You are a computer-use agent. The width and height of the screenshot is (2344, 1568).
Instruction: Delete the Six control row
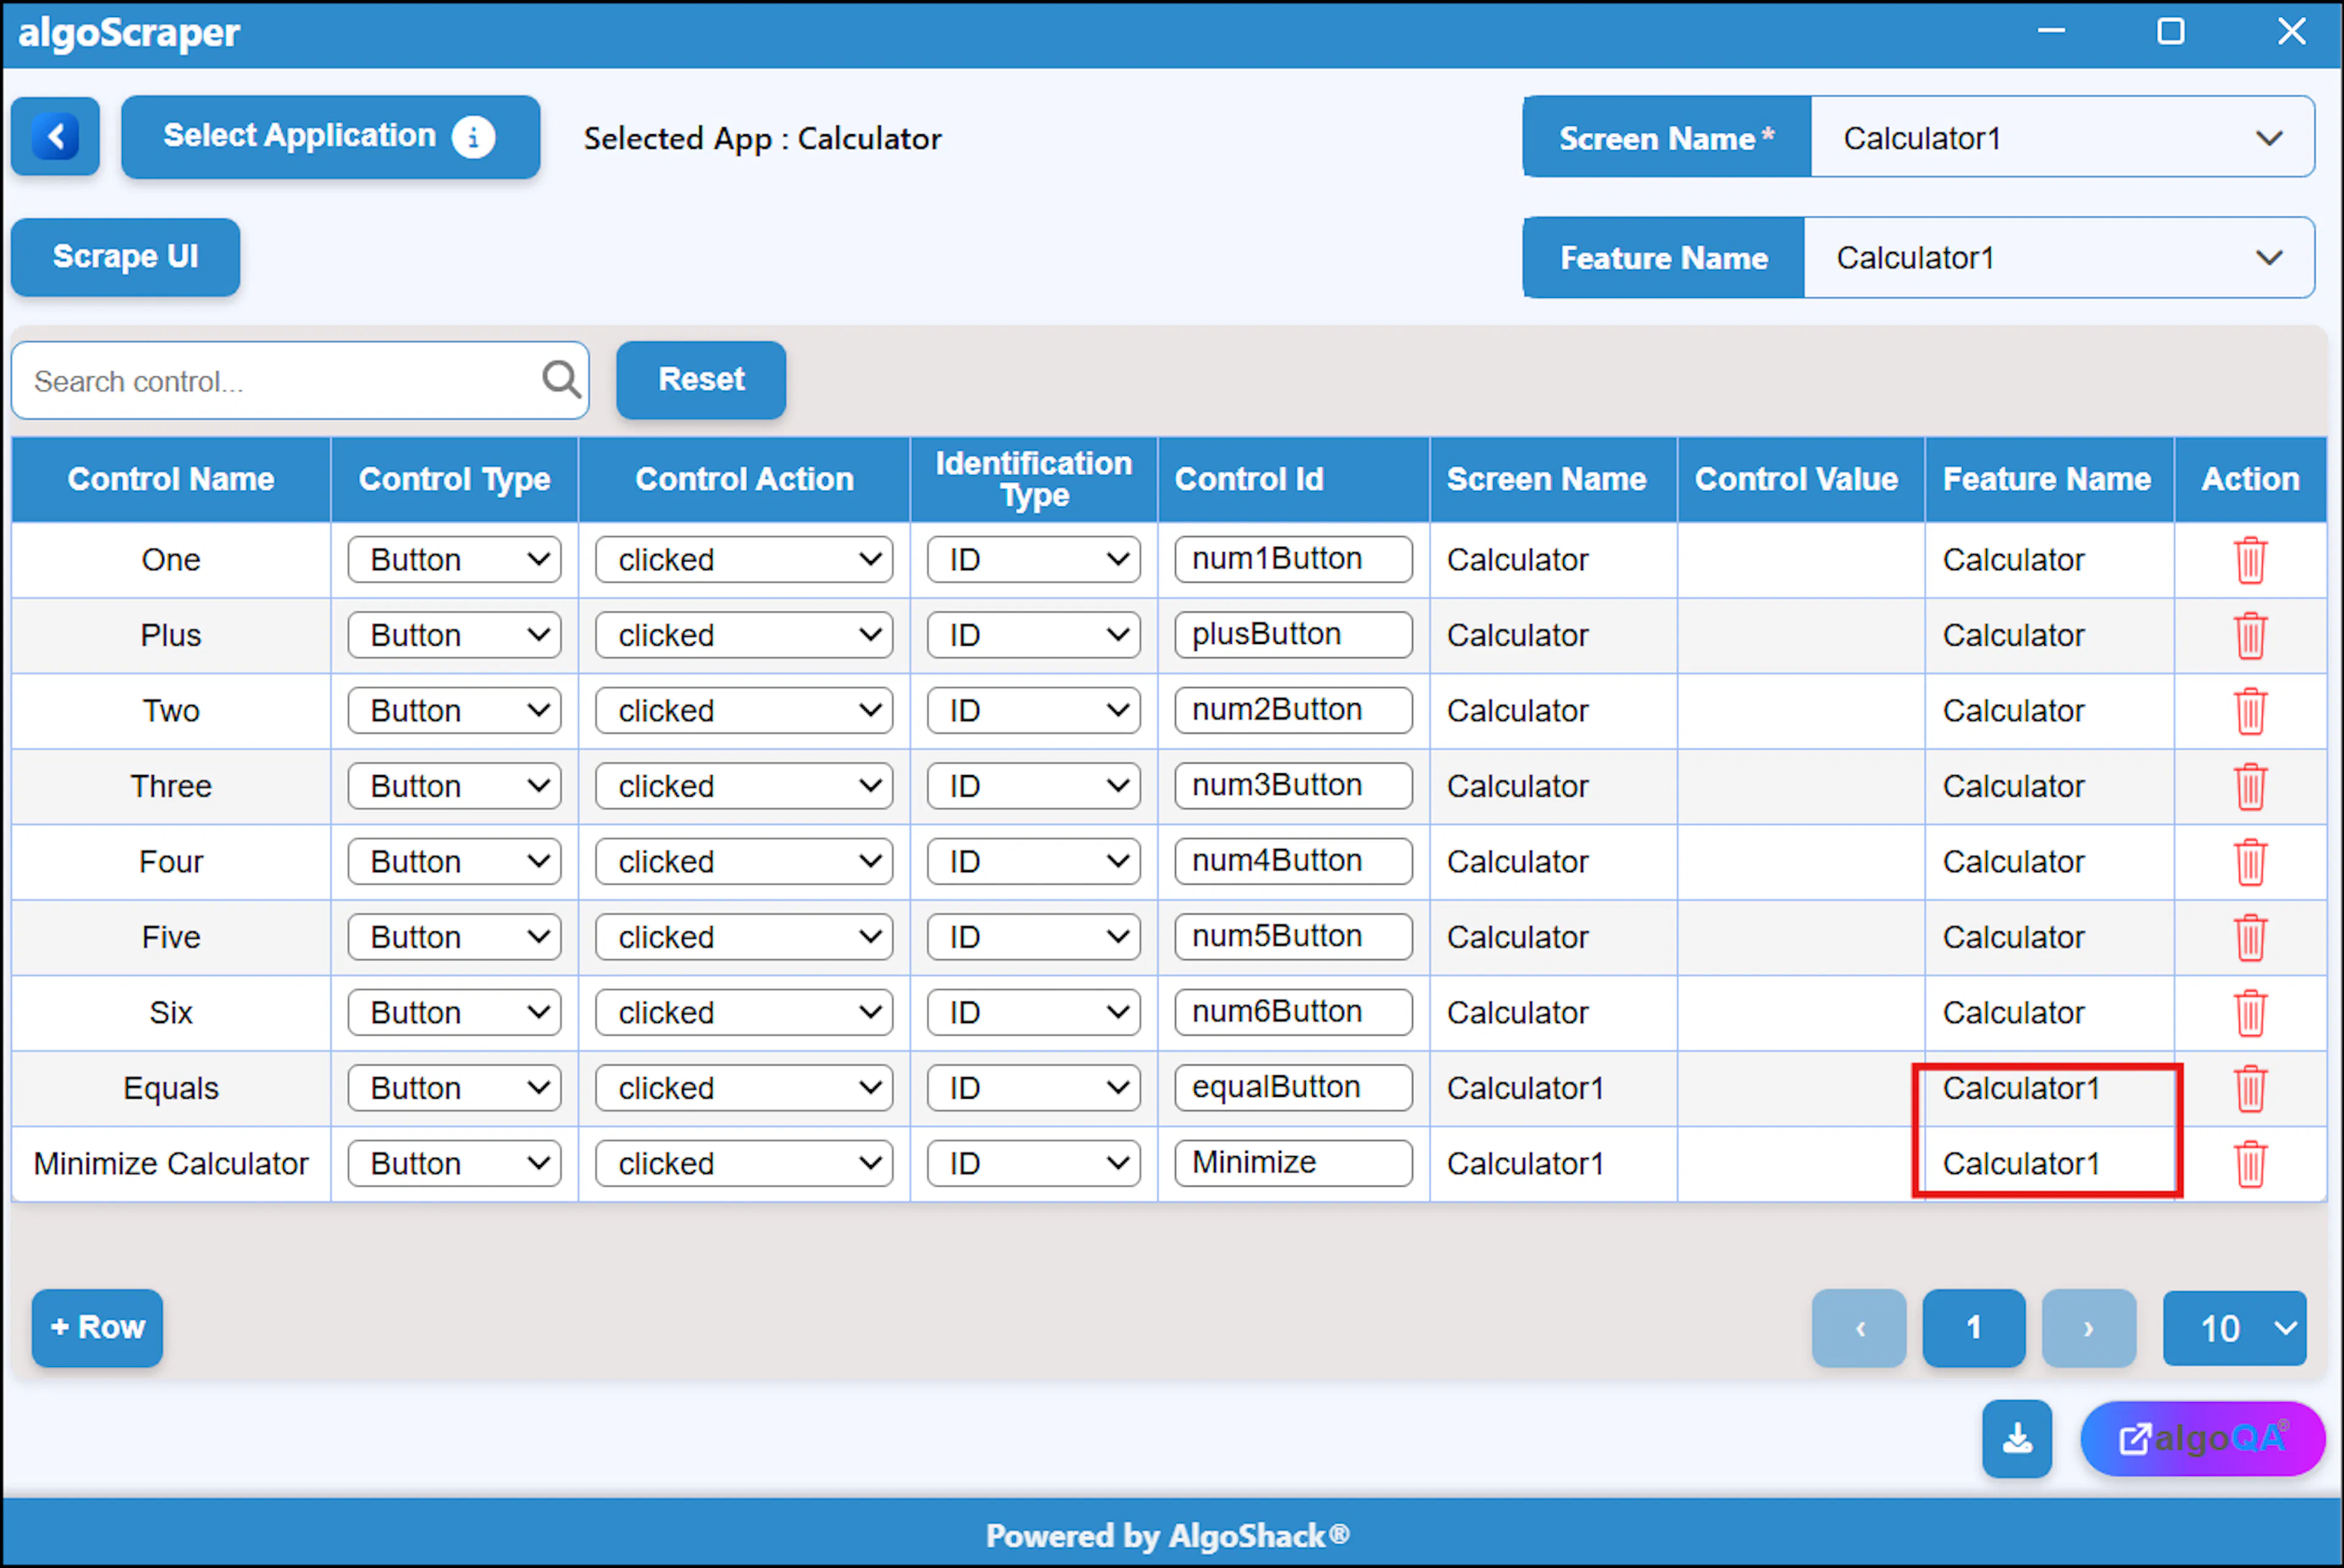[x=2250, y=1013]
